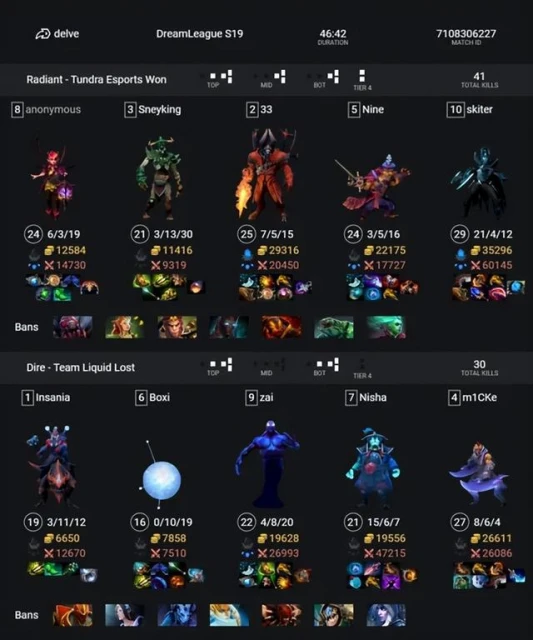533x640 pixels.
Task: Select skiter's Phantom Assassin hero portrait
Action: 478,182
